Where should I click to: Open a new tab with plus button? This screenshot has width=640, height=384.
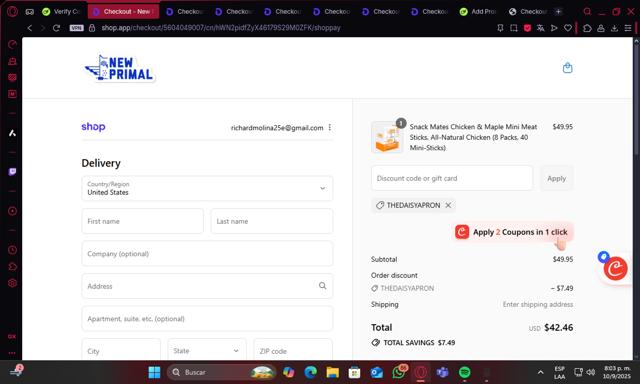click(x=558, y=11)
